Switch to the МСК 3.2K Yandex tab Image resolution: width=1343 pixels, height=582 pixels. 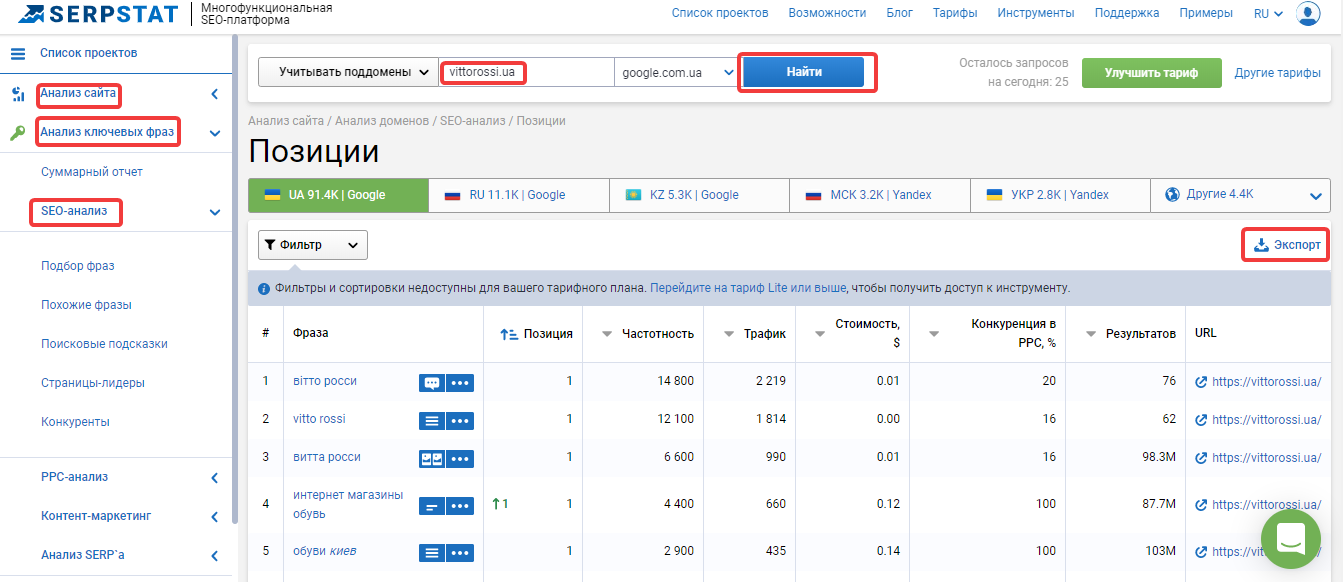click(880, 195)
